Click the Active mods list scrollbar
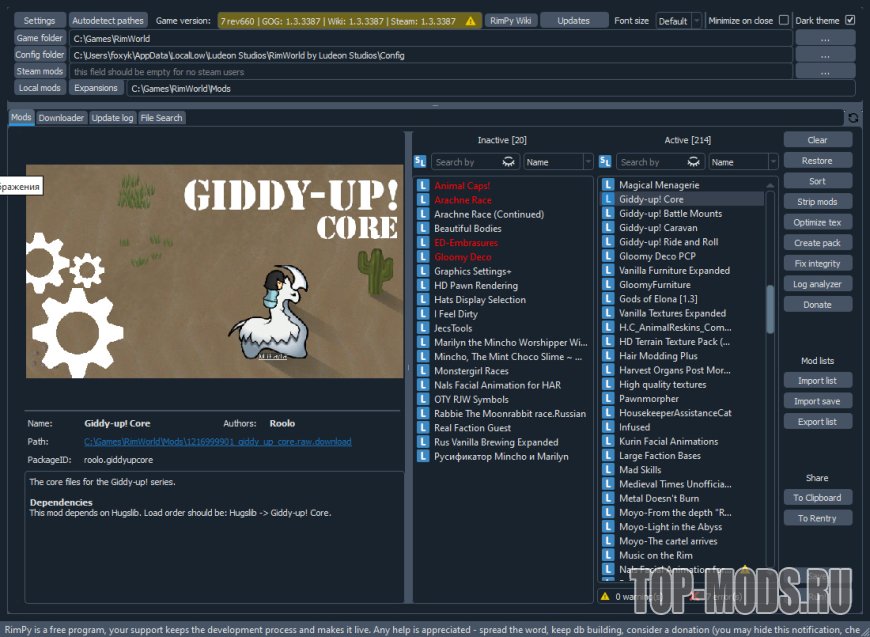The height and width of the screenshot is (637, 870). (770, 310)
